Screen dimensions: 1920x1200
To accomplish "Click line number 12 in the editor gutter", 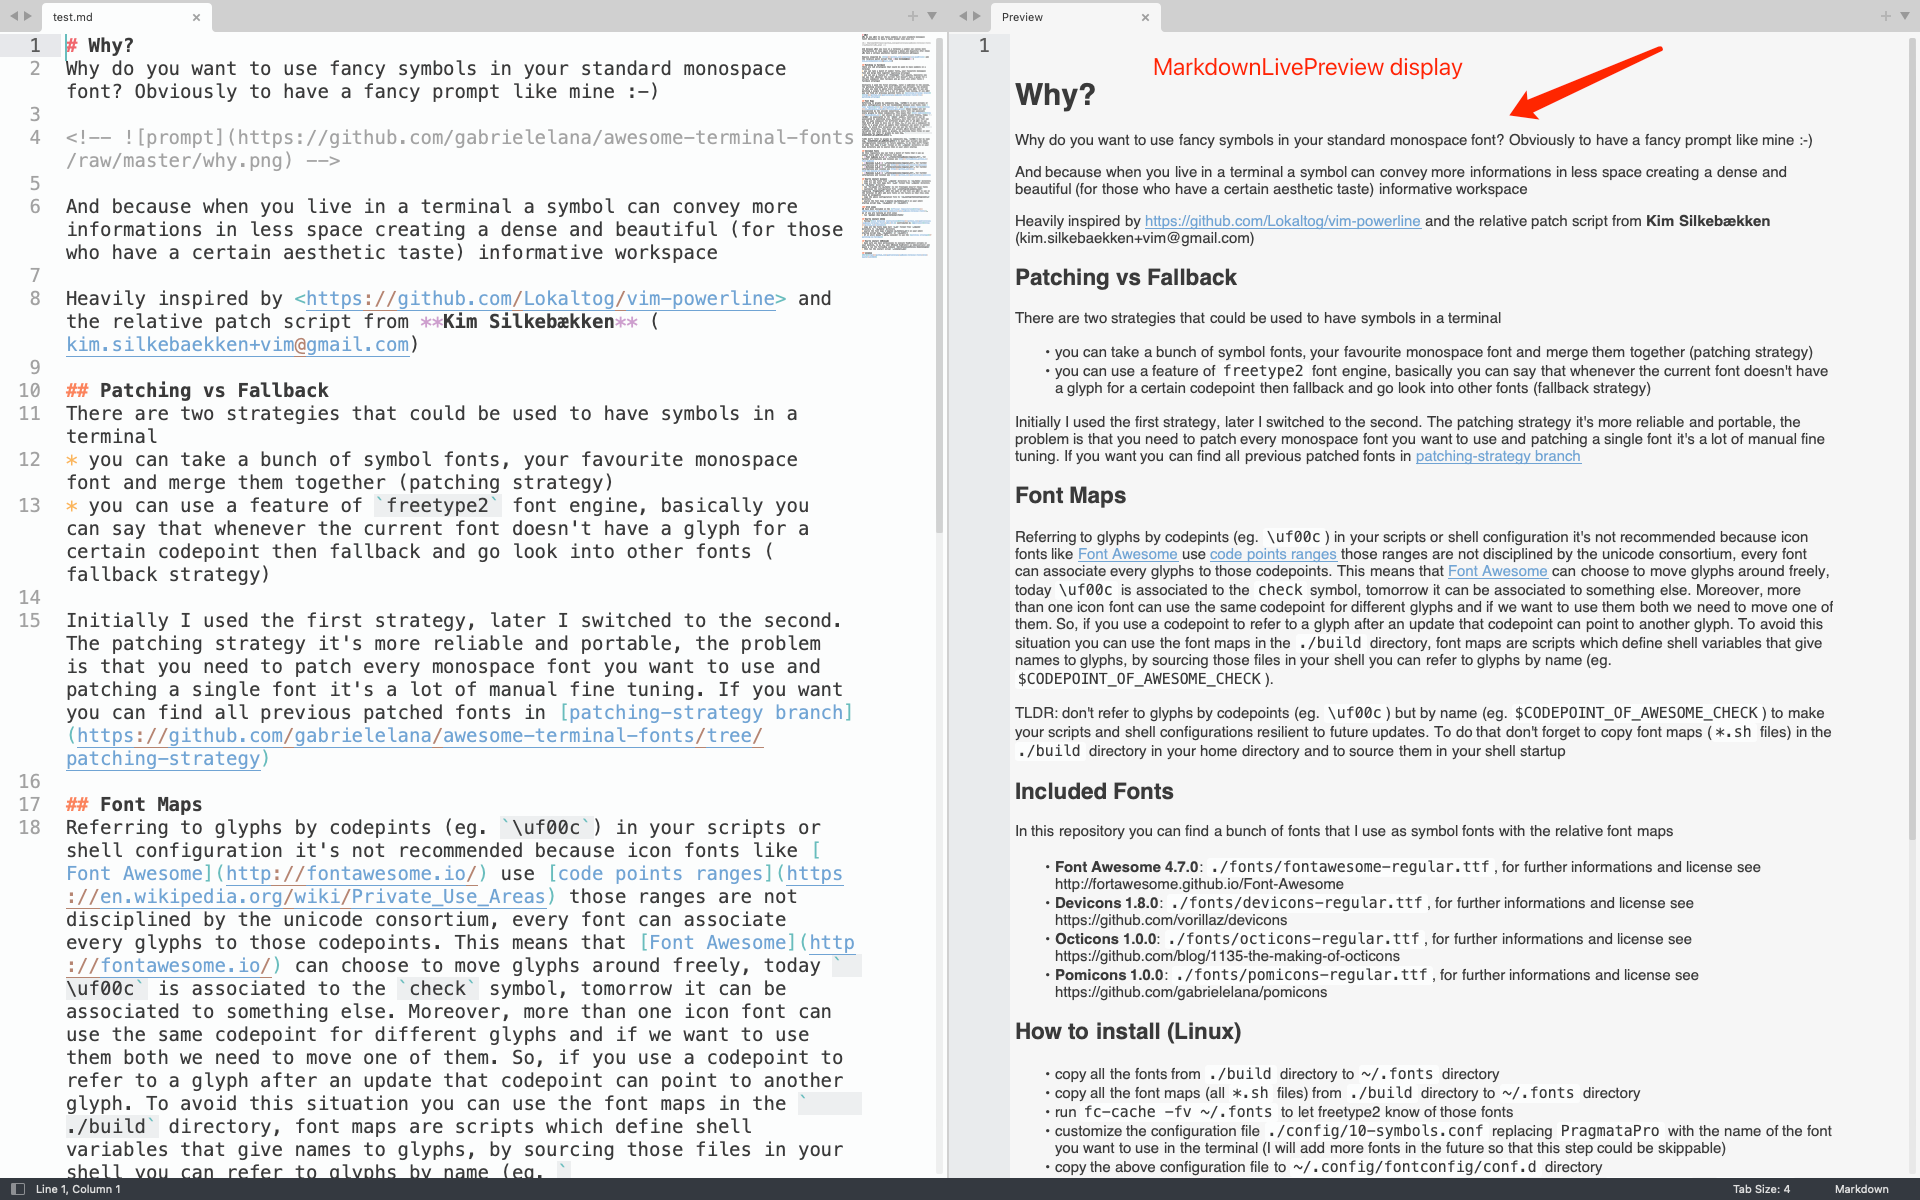I will [x=30, y=460].
